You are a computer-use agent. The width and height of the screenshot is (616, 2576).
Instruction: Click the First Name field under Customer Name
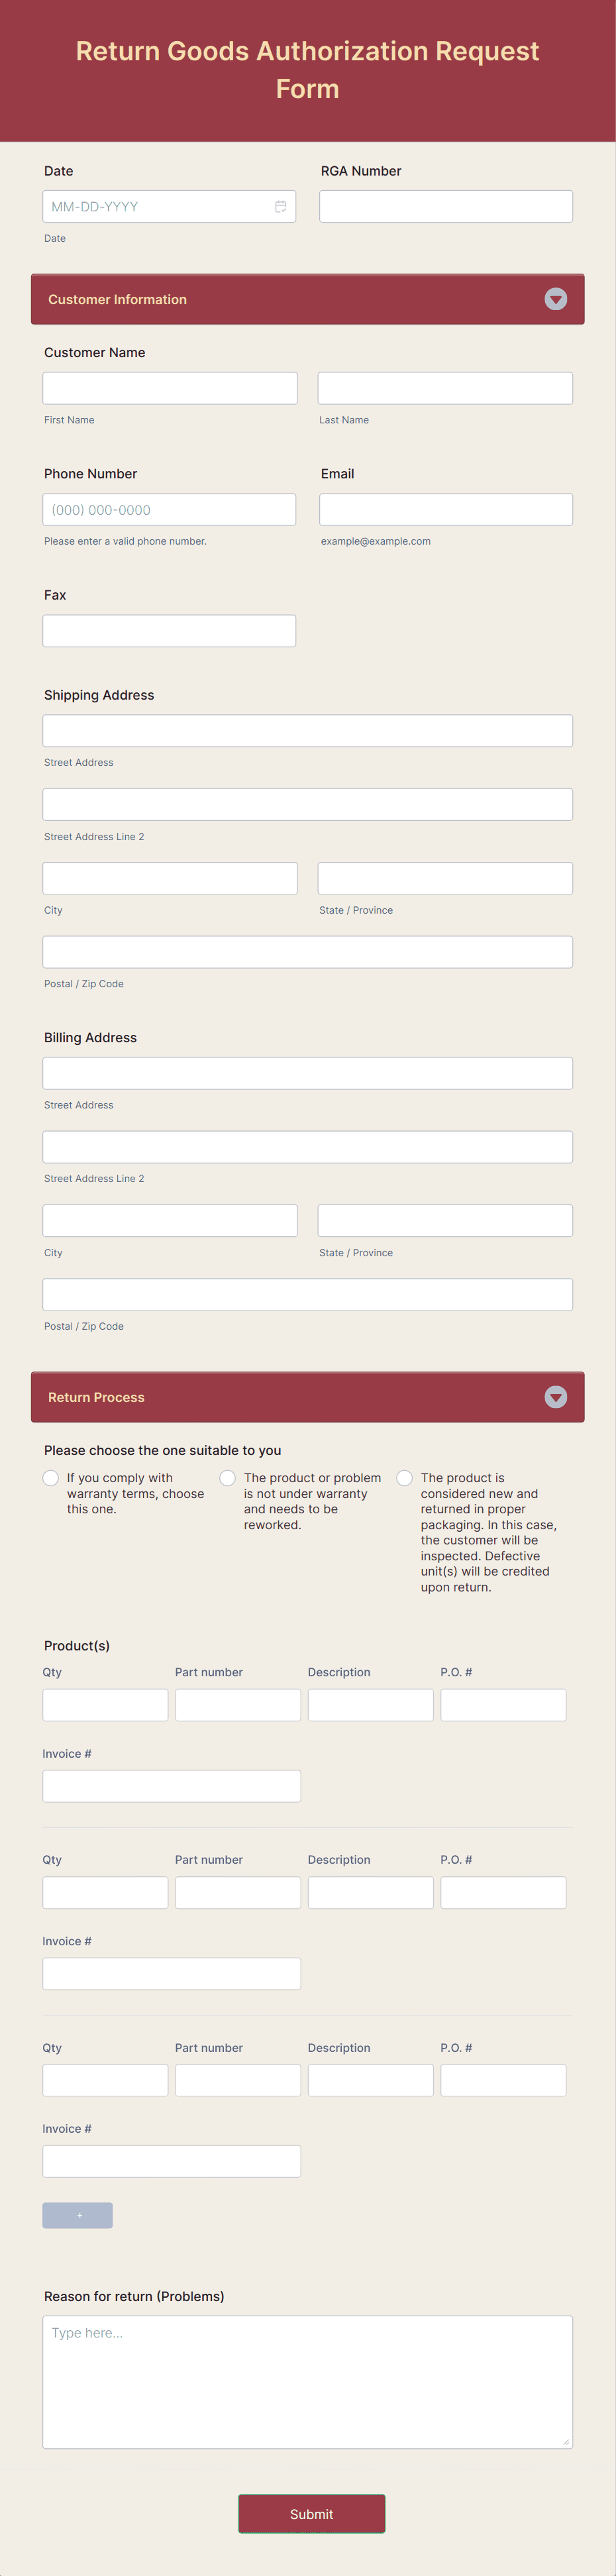click(170, 387)
